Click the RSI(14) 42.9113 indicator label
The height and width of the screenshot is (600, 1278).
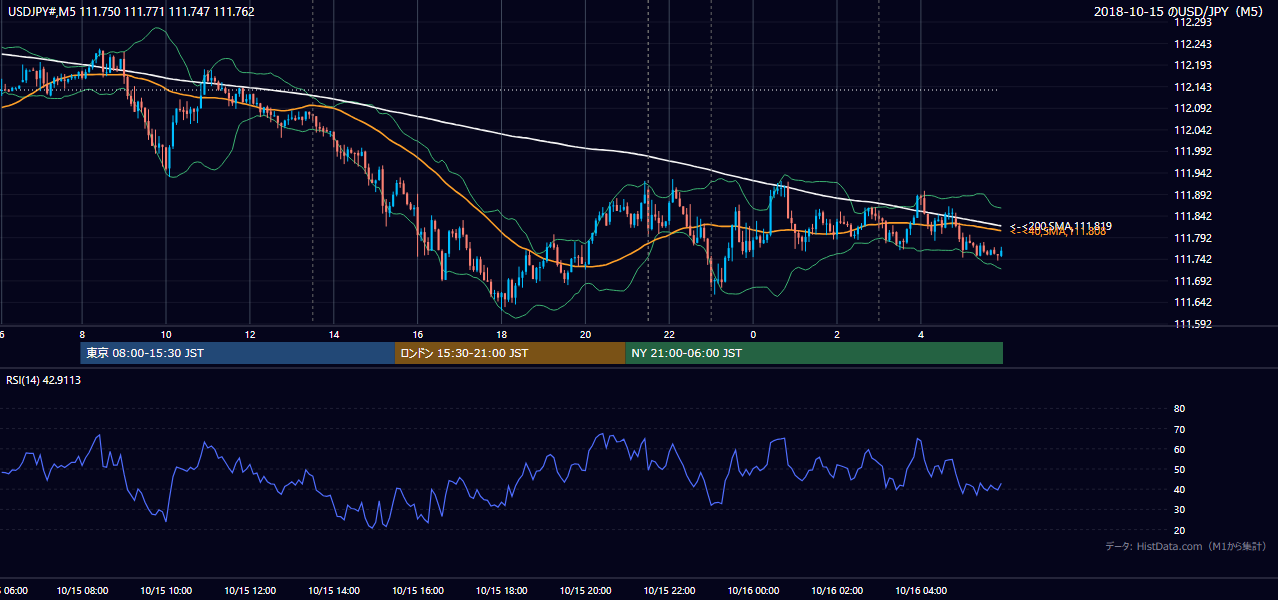44,381
